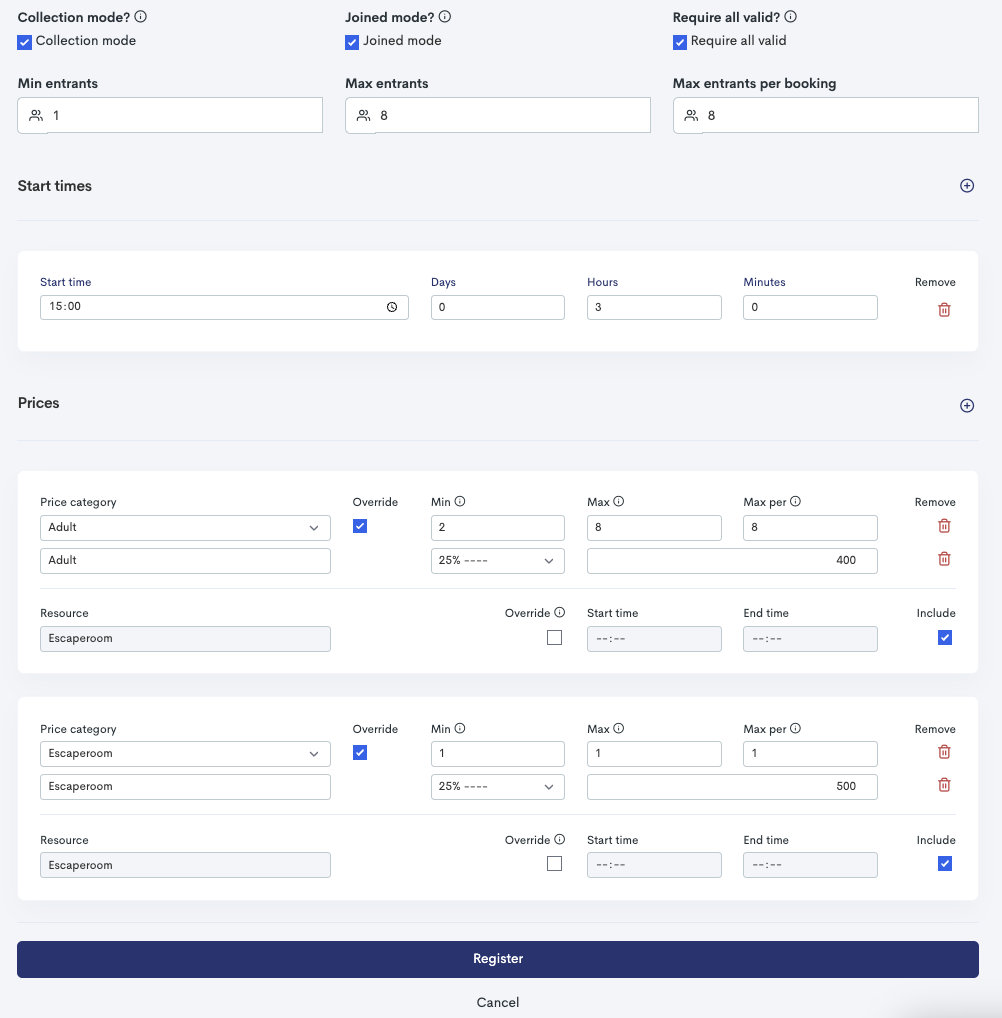Focus the Max entrants field
Viewport: 1002px width, 1018px height.
497,116
